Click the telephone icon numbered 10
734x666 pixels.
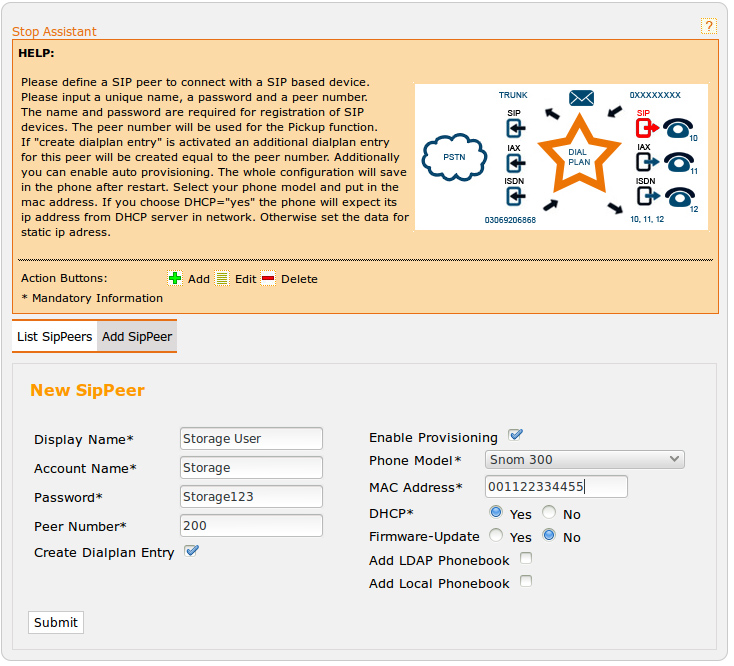coord(677,128)
